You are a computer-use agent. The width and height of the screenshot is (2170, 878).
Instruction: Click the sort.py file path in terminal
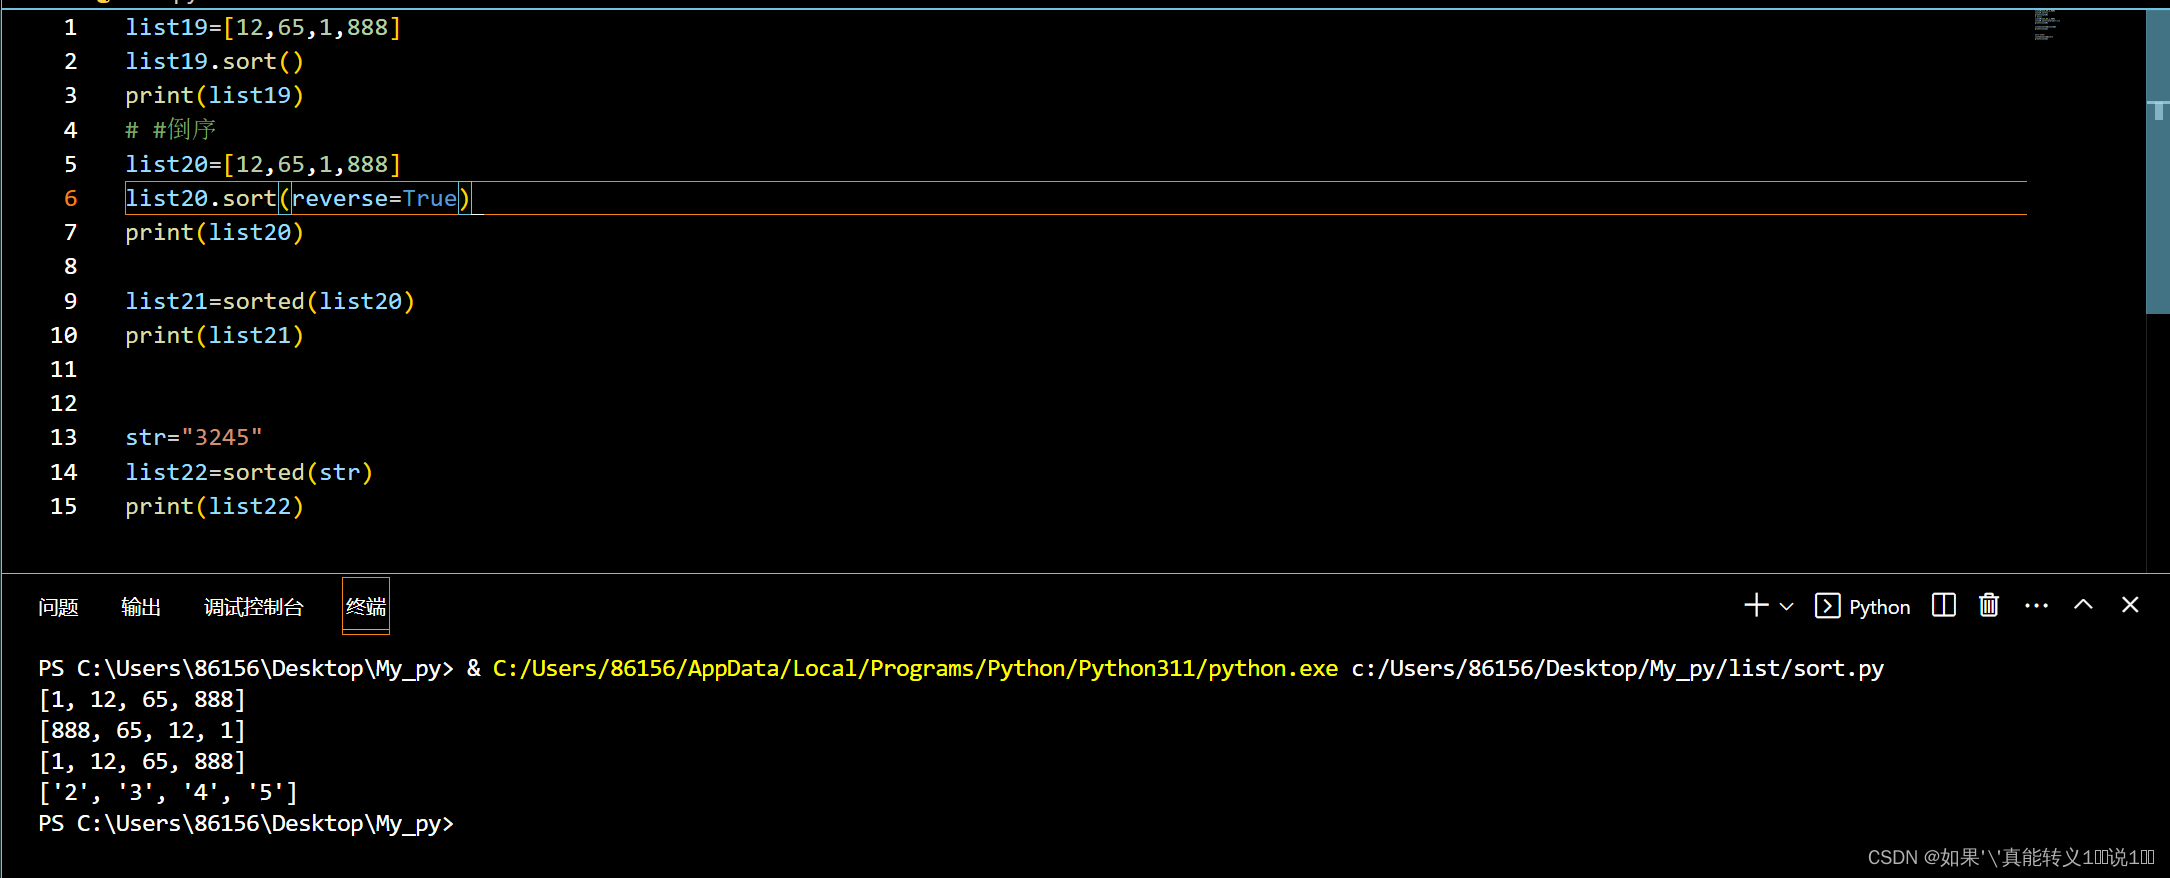tap(1617, 668)
